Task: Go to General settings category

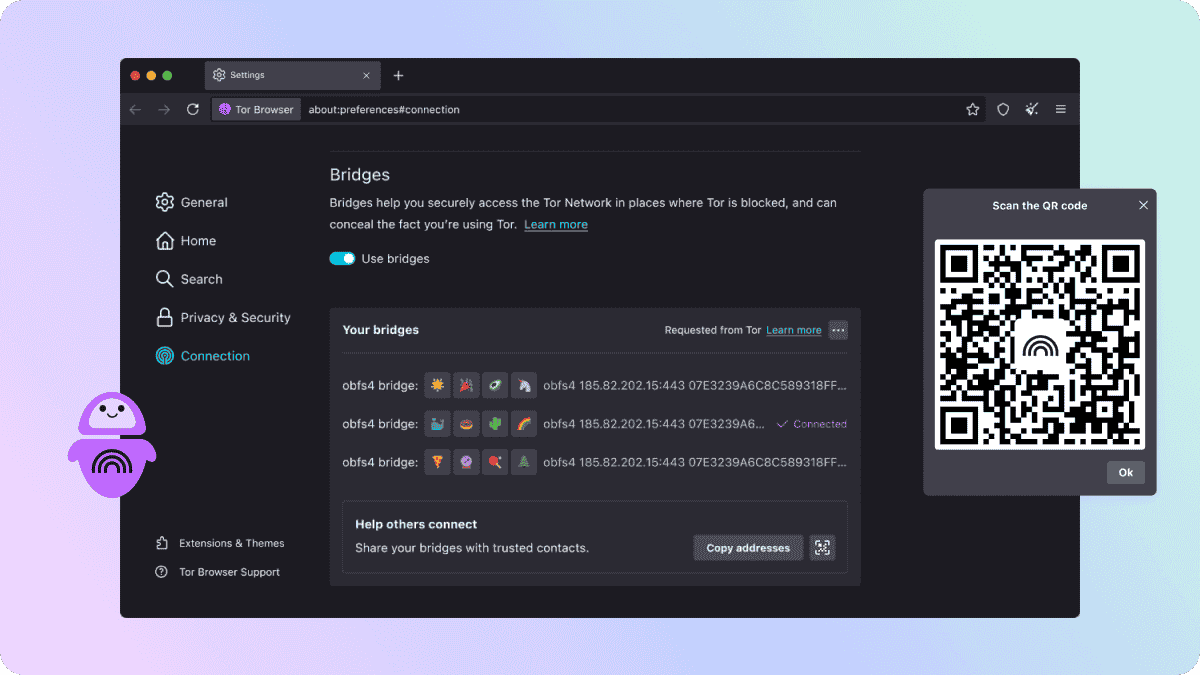Action: (203, 202)
